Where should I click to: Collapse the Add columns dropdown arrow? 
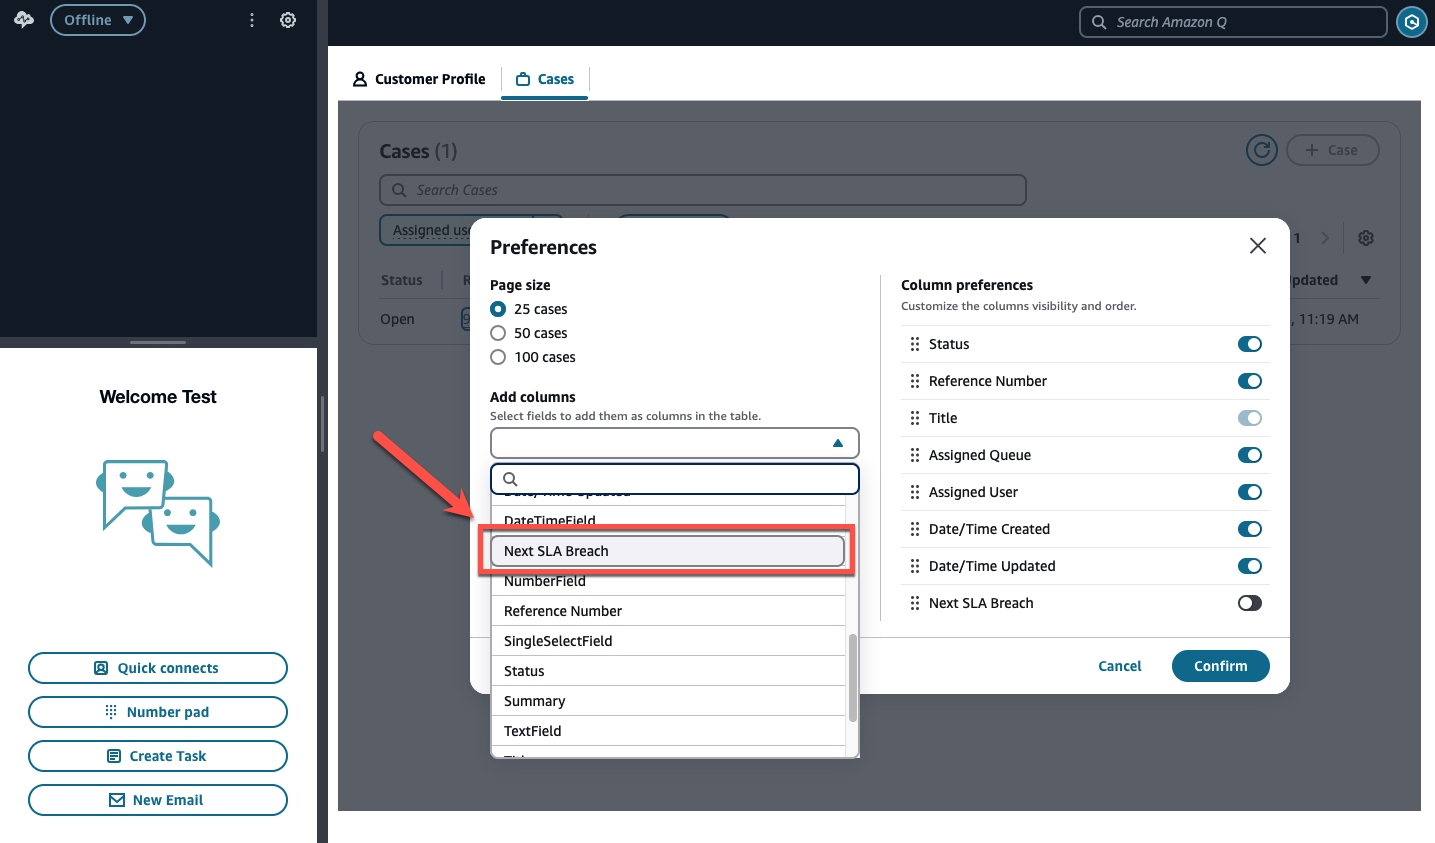[838, 443]
